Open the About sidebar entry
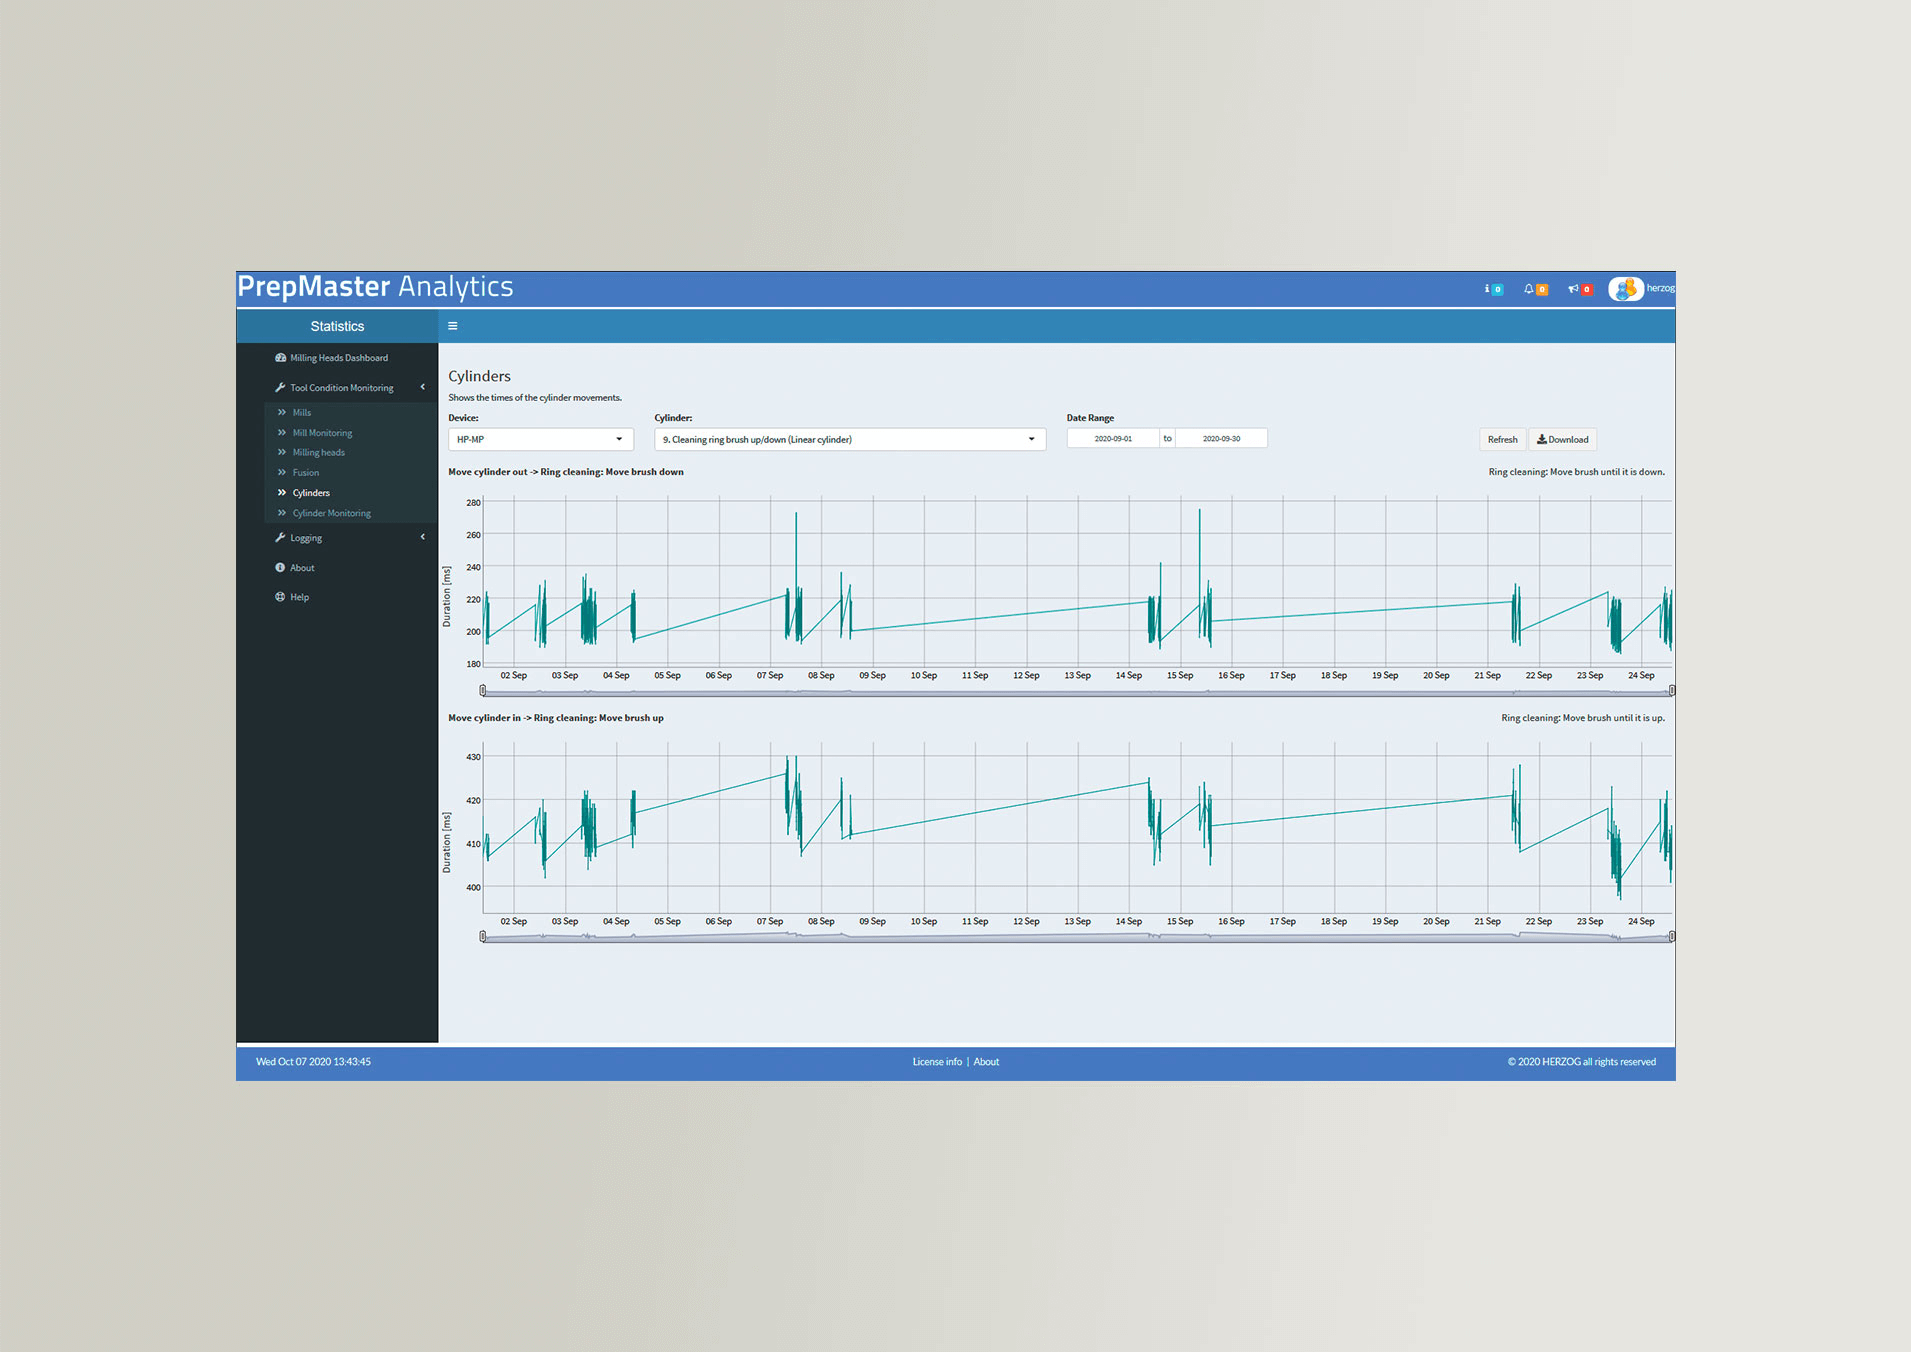Image resolution: width=1911 pixels, height=1352 pixels. coord(302,568)
